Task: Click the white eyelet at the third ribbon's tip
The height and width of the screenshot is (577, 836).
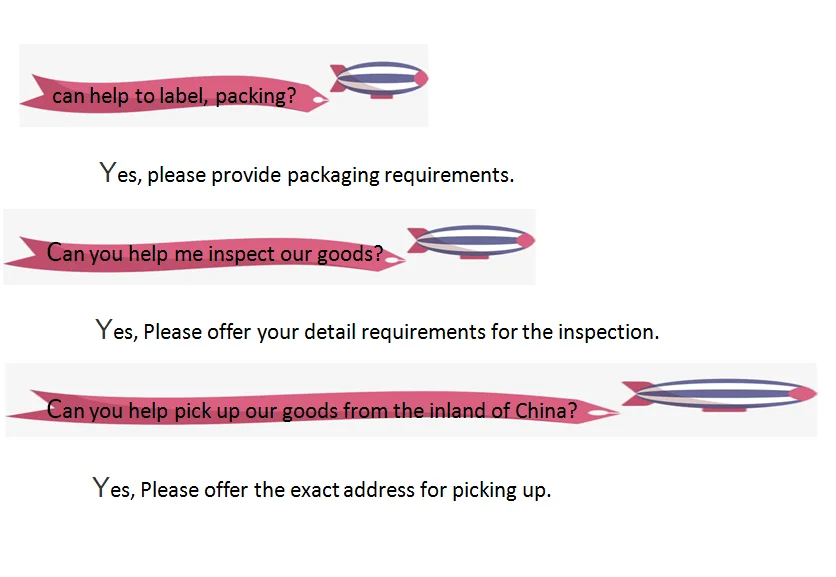Action: (599, 411)
